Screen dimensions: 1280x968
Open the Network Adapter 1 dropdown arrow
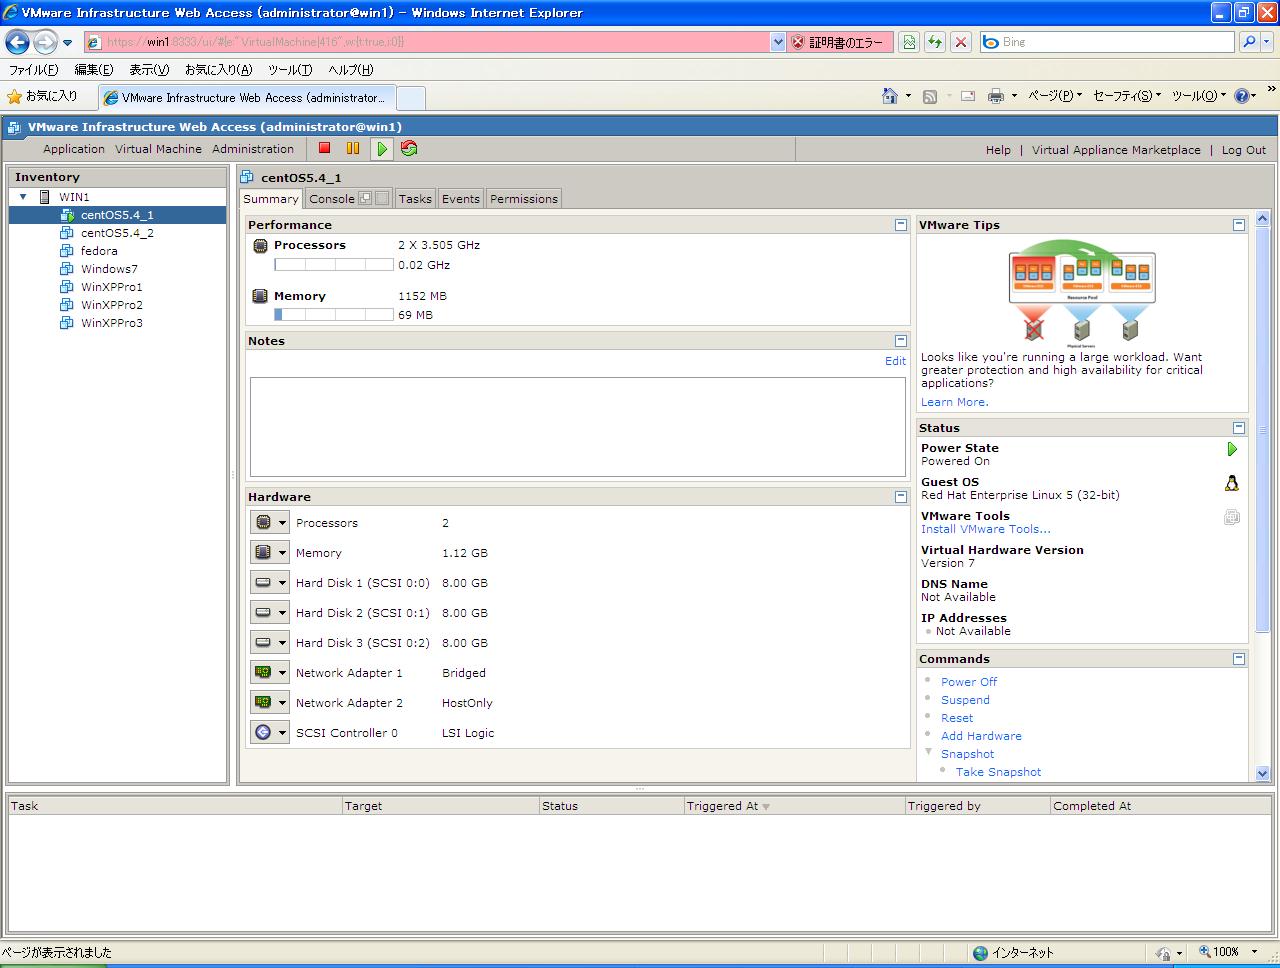283,673
